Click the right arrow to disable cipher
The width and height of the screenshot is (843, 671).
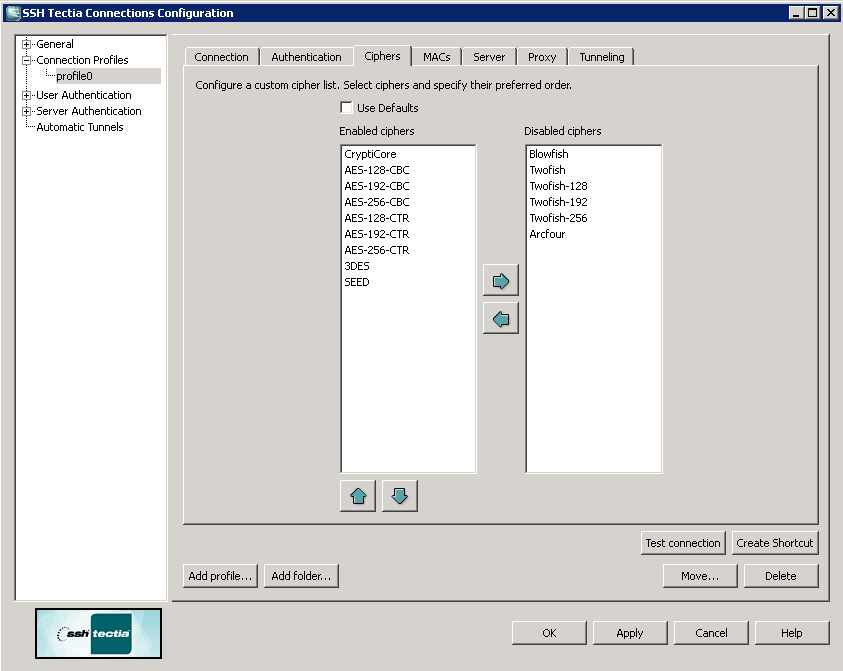[x=500, y=281]
